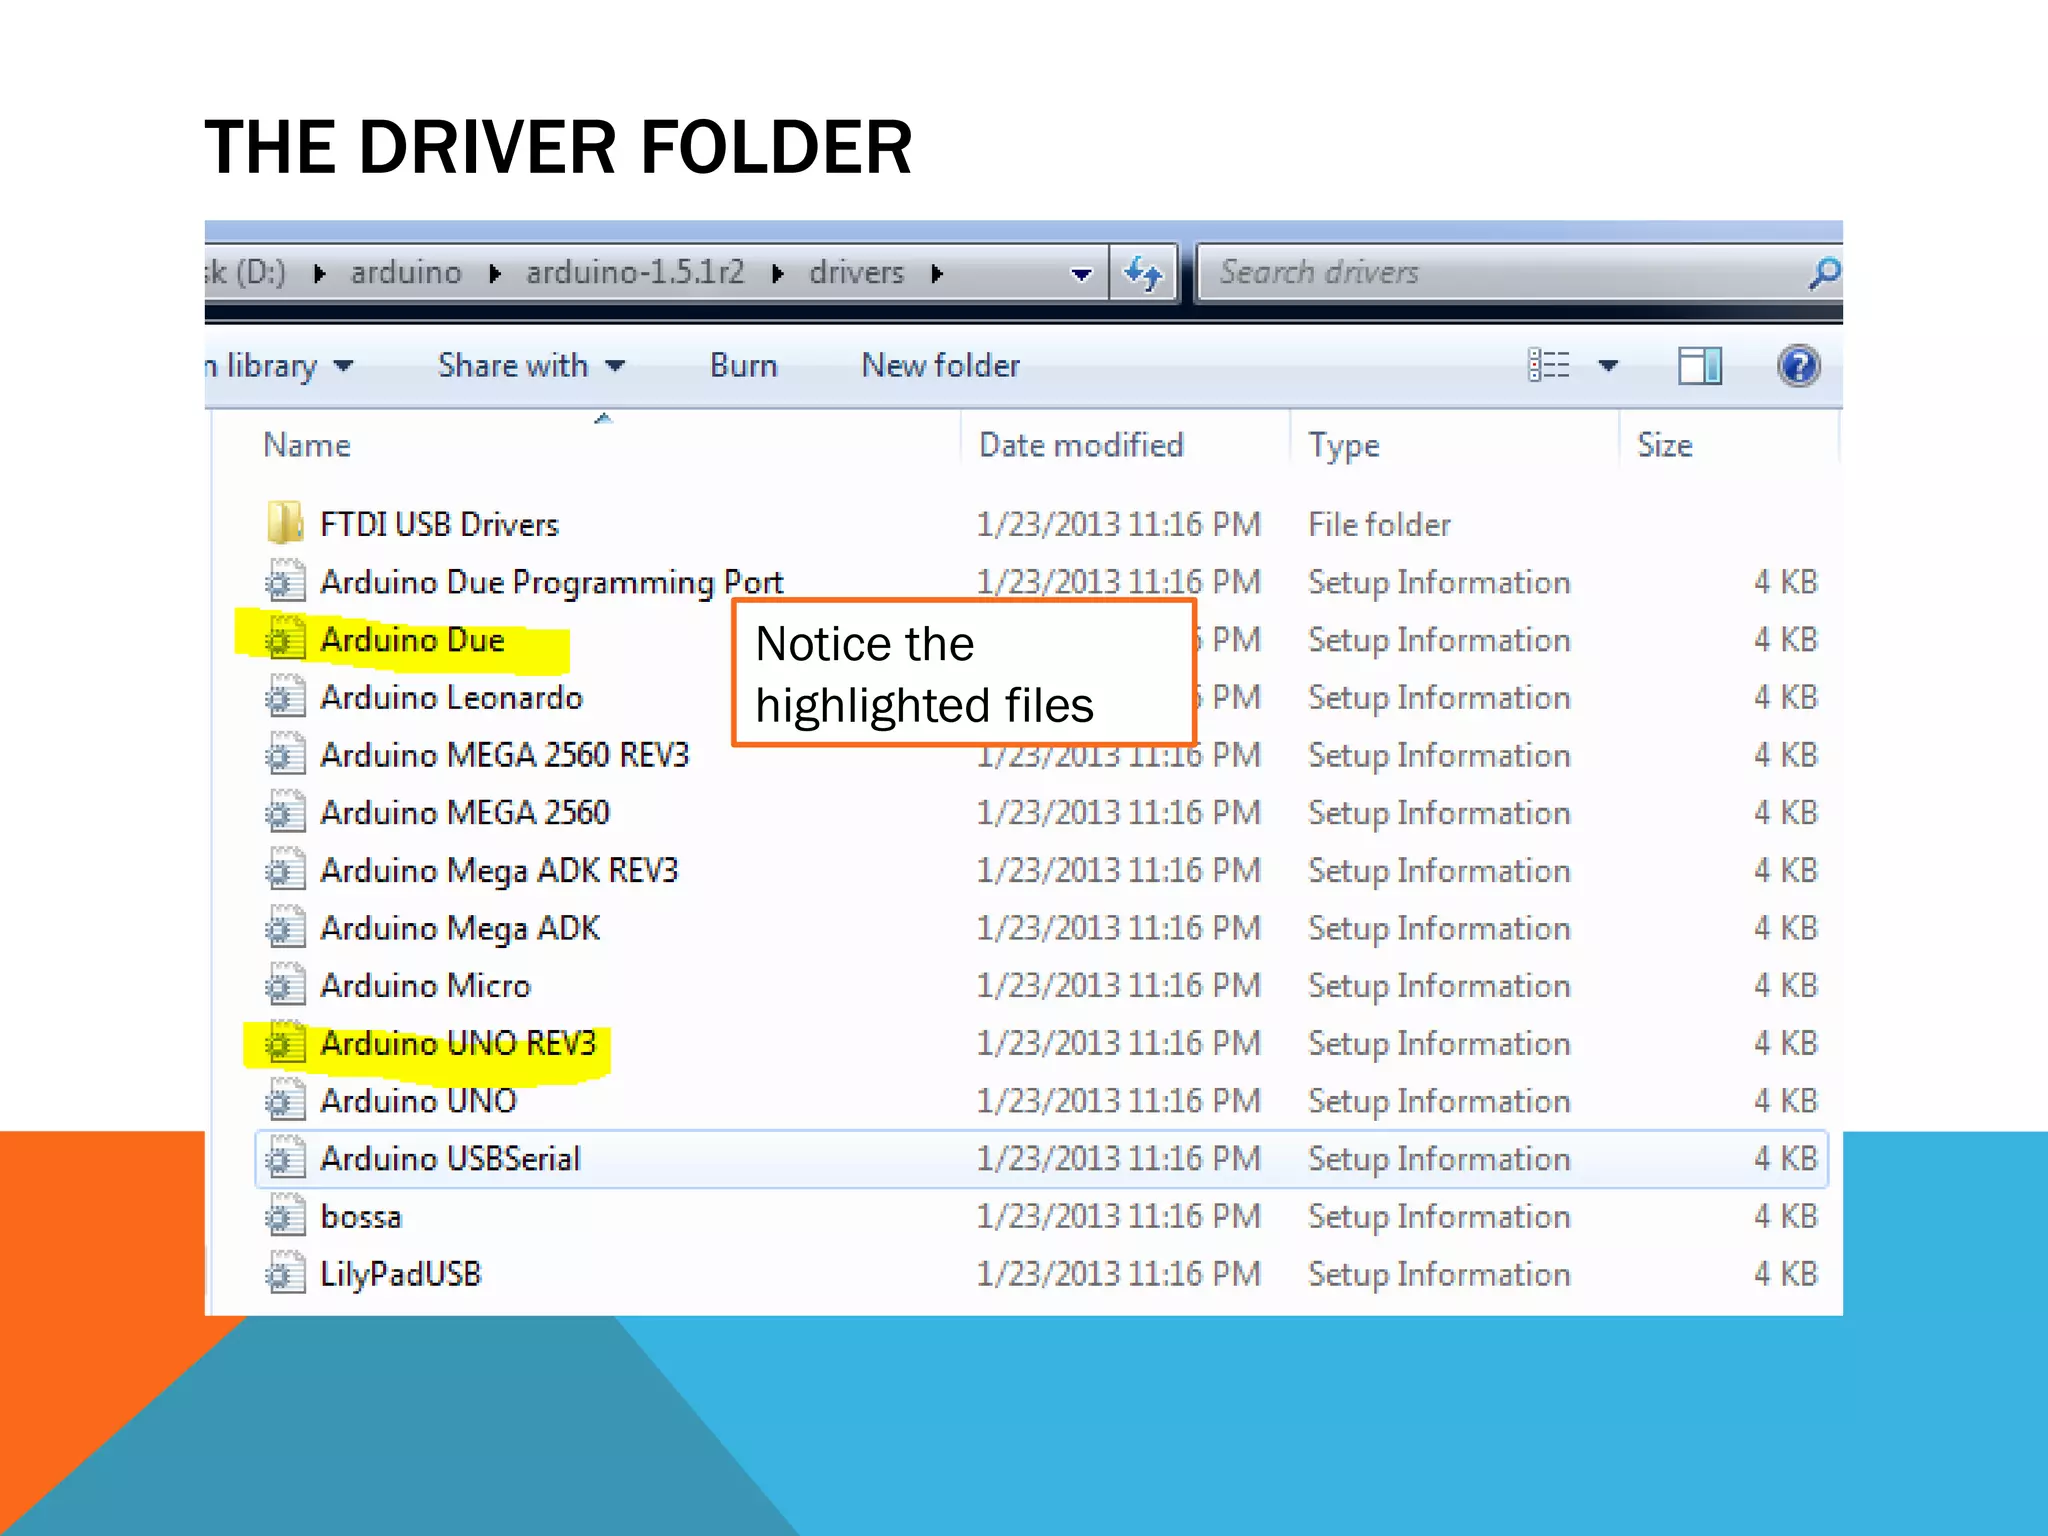The width and height of the screenshot is (2048, 1536).
Task: Select the Arduino Mega ADK filename
Action: pyautogui.click(x=460, y=929)
